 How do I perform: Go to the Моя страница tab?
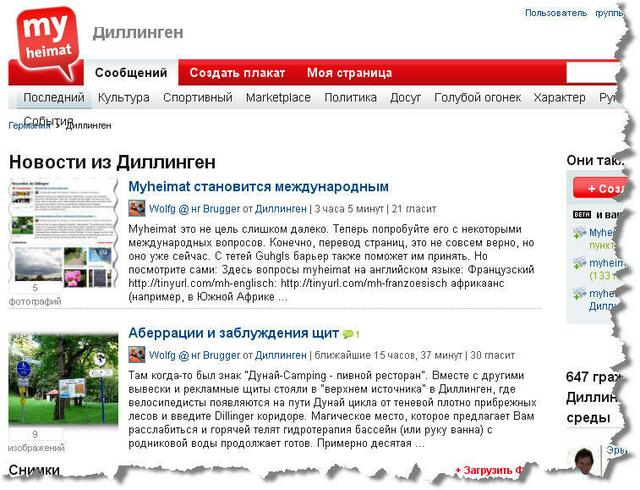(x=349, y=73)
